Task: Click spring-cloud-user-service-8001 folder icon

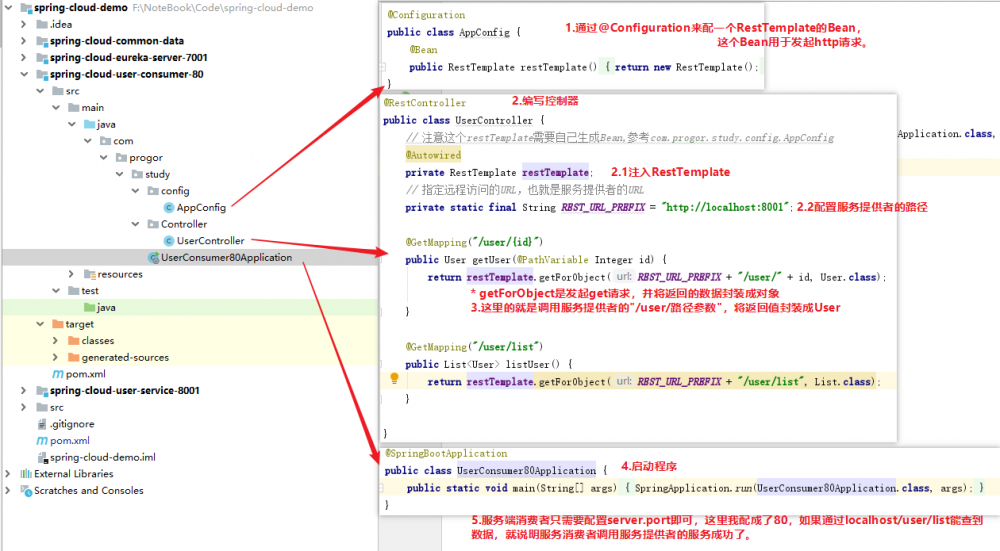Action: pyautogui.click(x=42, y=390)
